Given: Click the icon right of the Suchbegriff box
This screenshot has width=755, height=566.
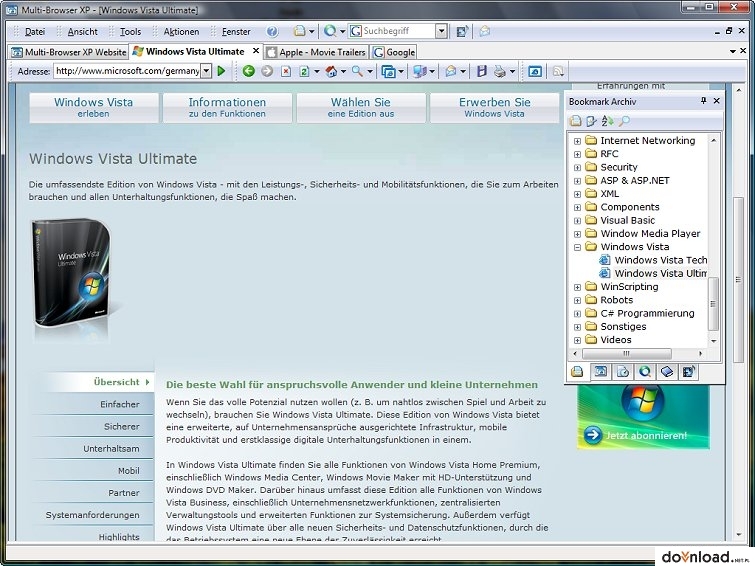Looking at the screenshot, I should 462,31.
